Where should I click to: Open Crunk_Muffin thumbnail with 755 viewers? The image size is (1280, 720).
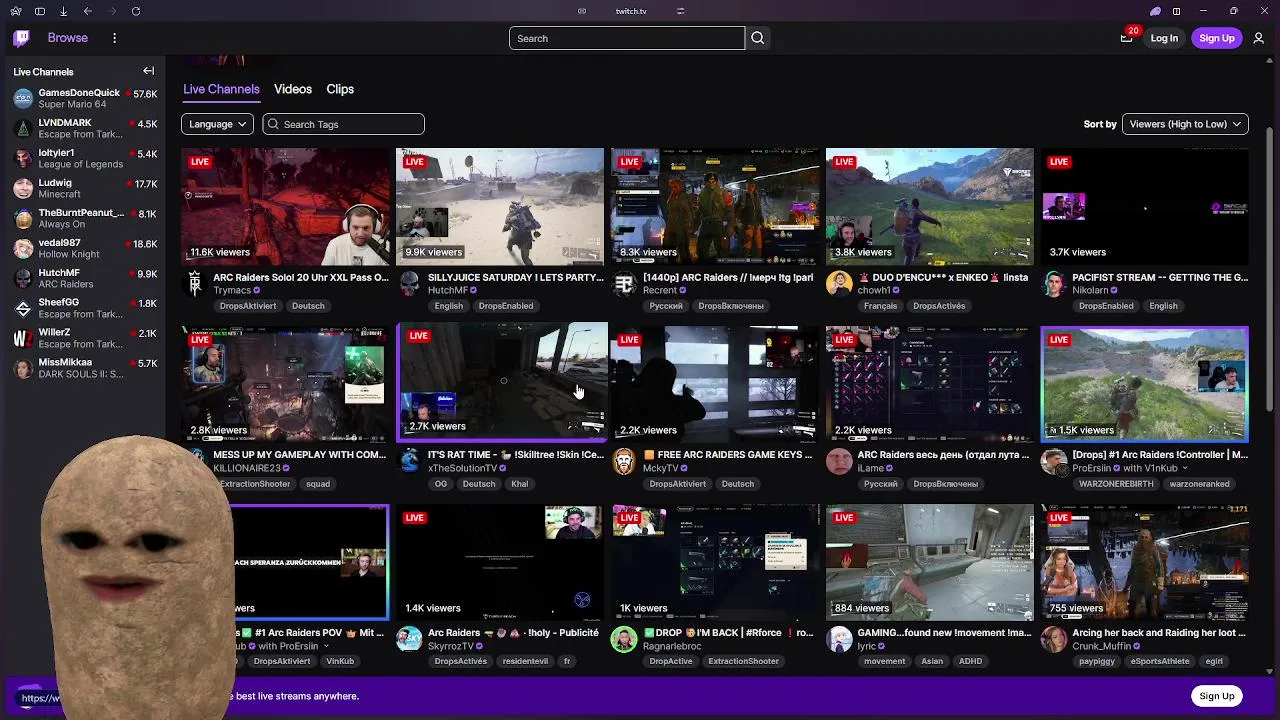click(1145, 562)
